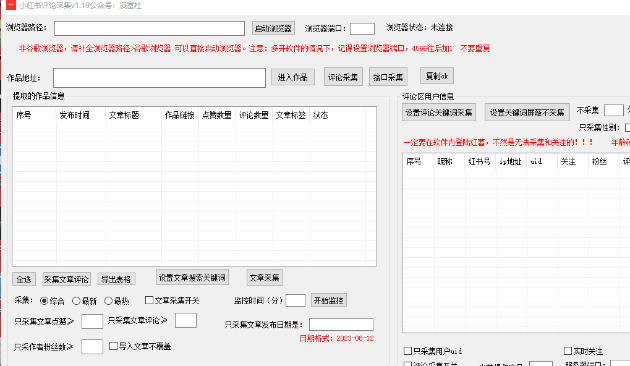
Task: Click the 文章采集 article collection button
Action: click(x=264, y=278)
